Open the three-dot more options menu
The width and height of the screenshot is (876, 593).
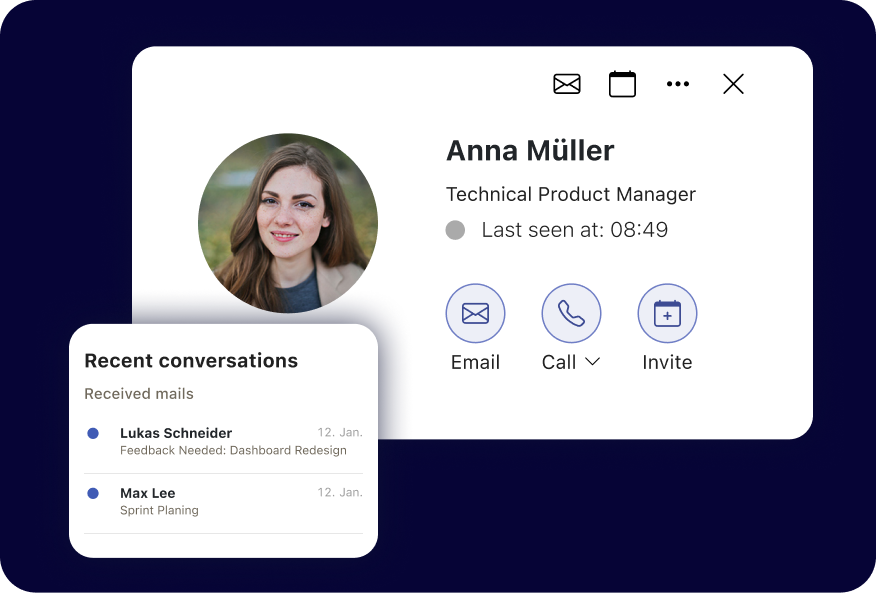coord(678,84)
